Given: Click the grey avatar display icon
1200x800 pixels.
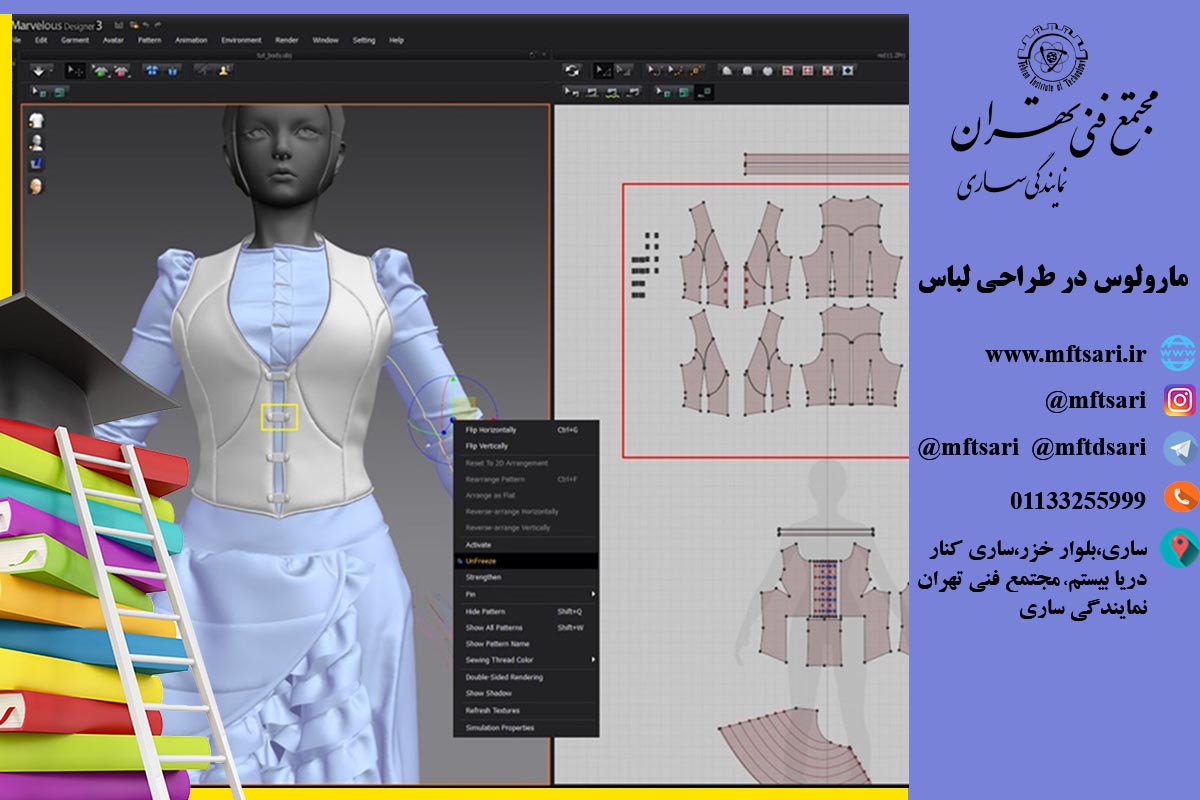Looking at the screenshot, I should pyautogui.click(x=37, y=142).
